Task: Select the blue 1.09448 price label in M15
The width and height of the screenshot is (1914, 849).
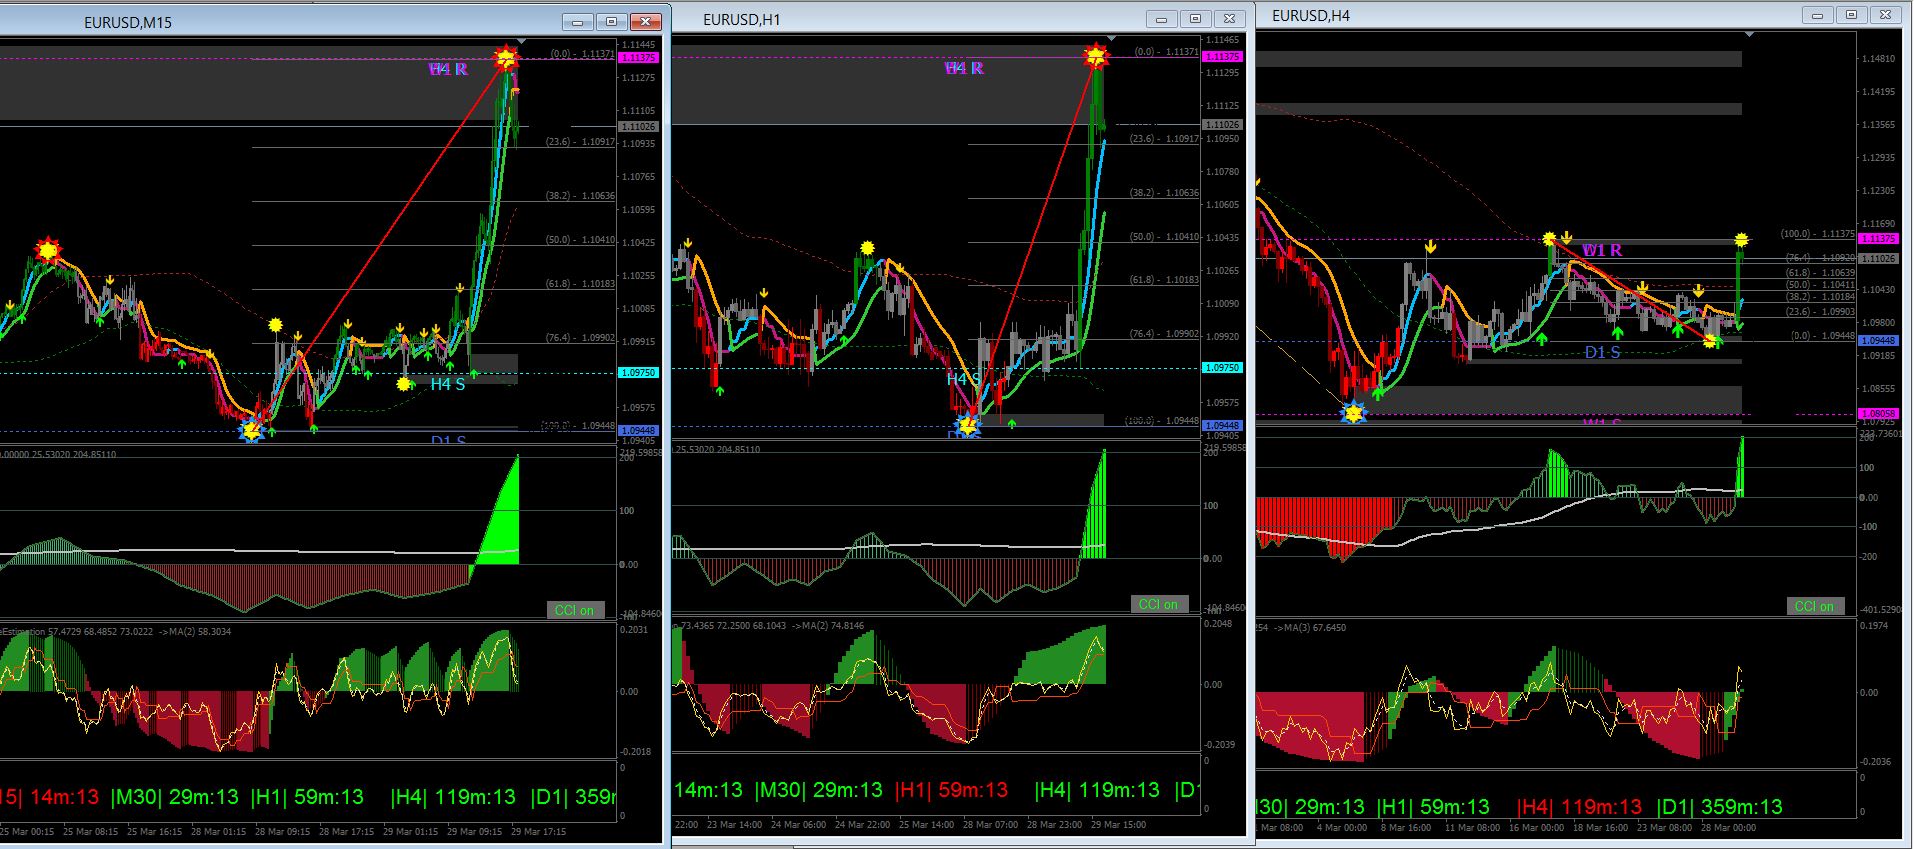Action: [x=639, y=431]
